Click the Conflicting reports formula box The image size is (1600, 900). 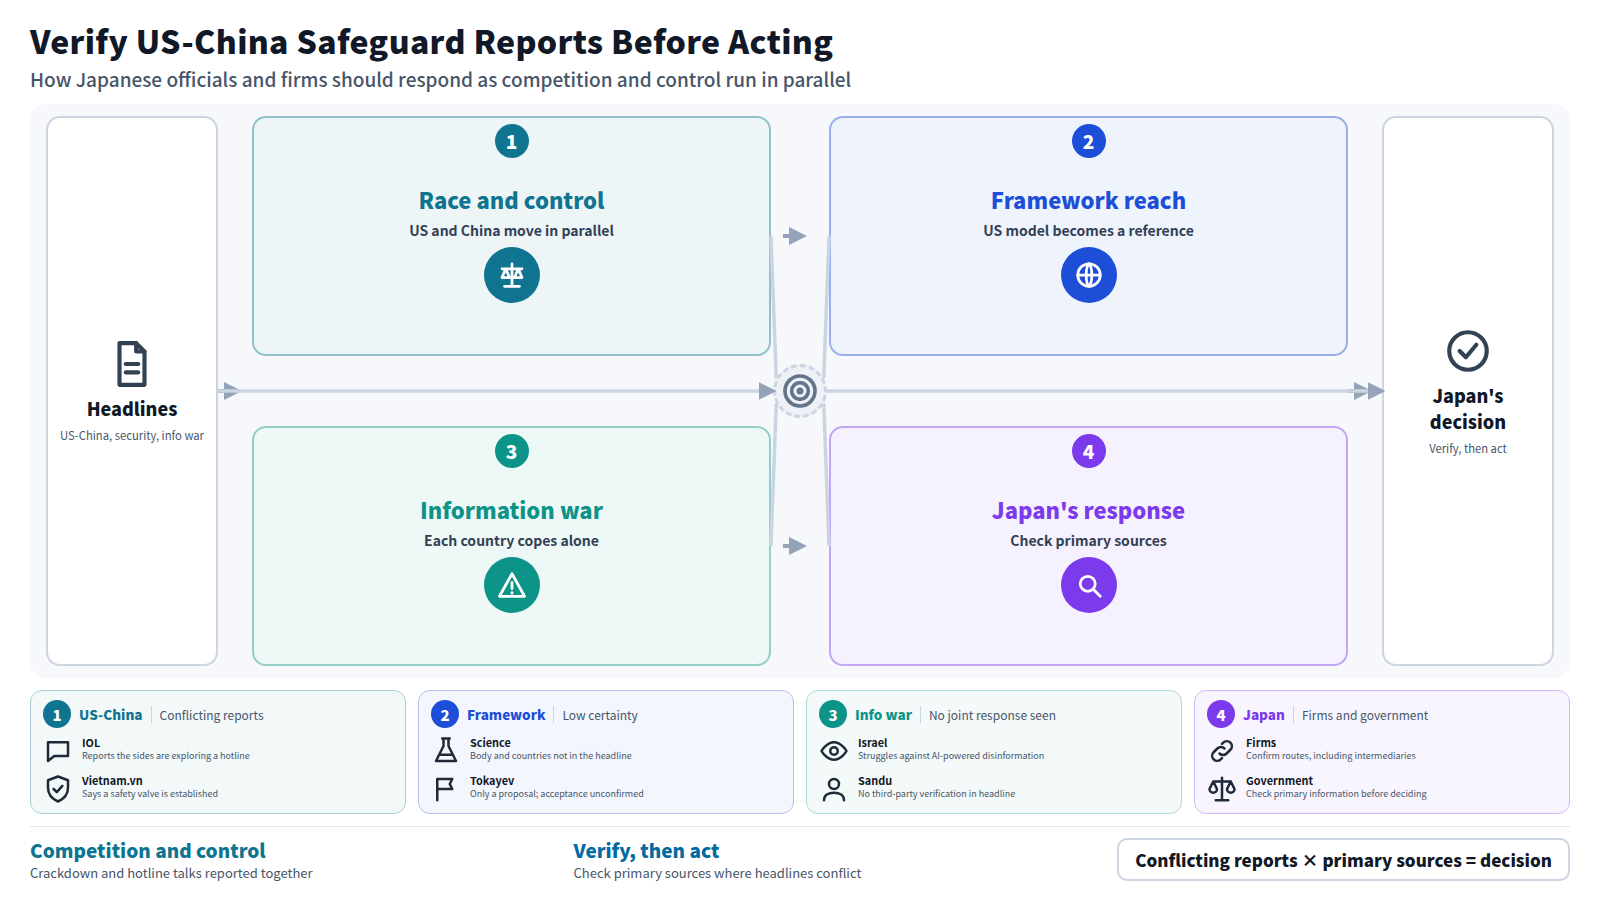1343,860
